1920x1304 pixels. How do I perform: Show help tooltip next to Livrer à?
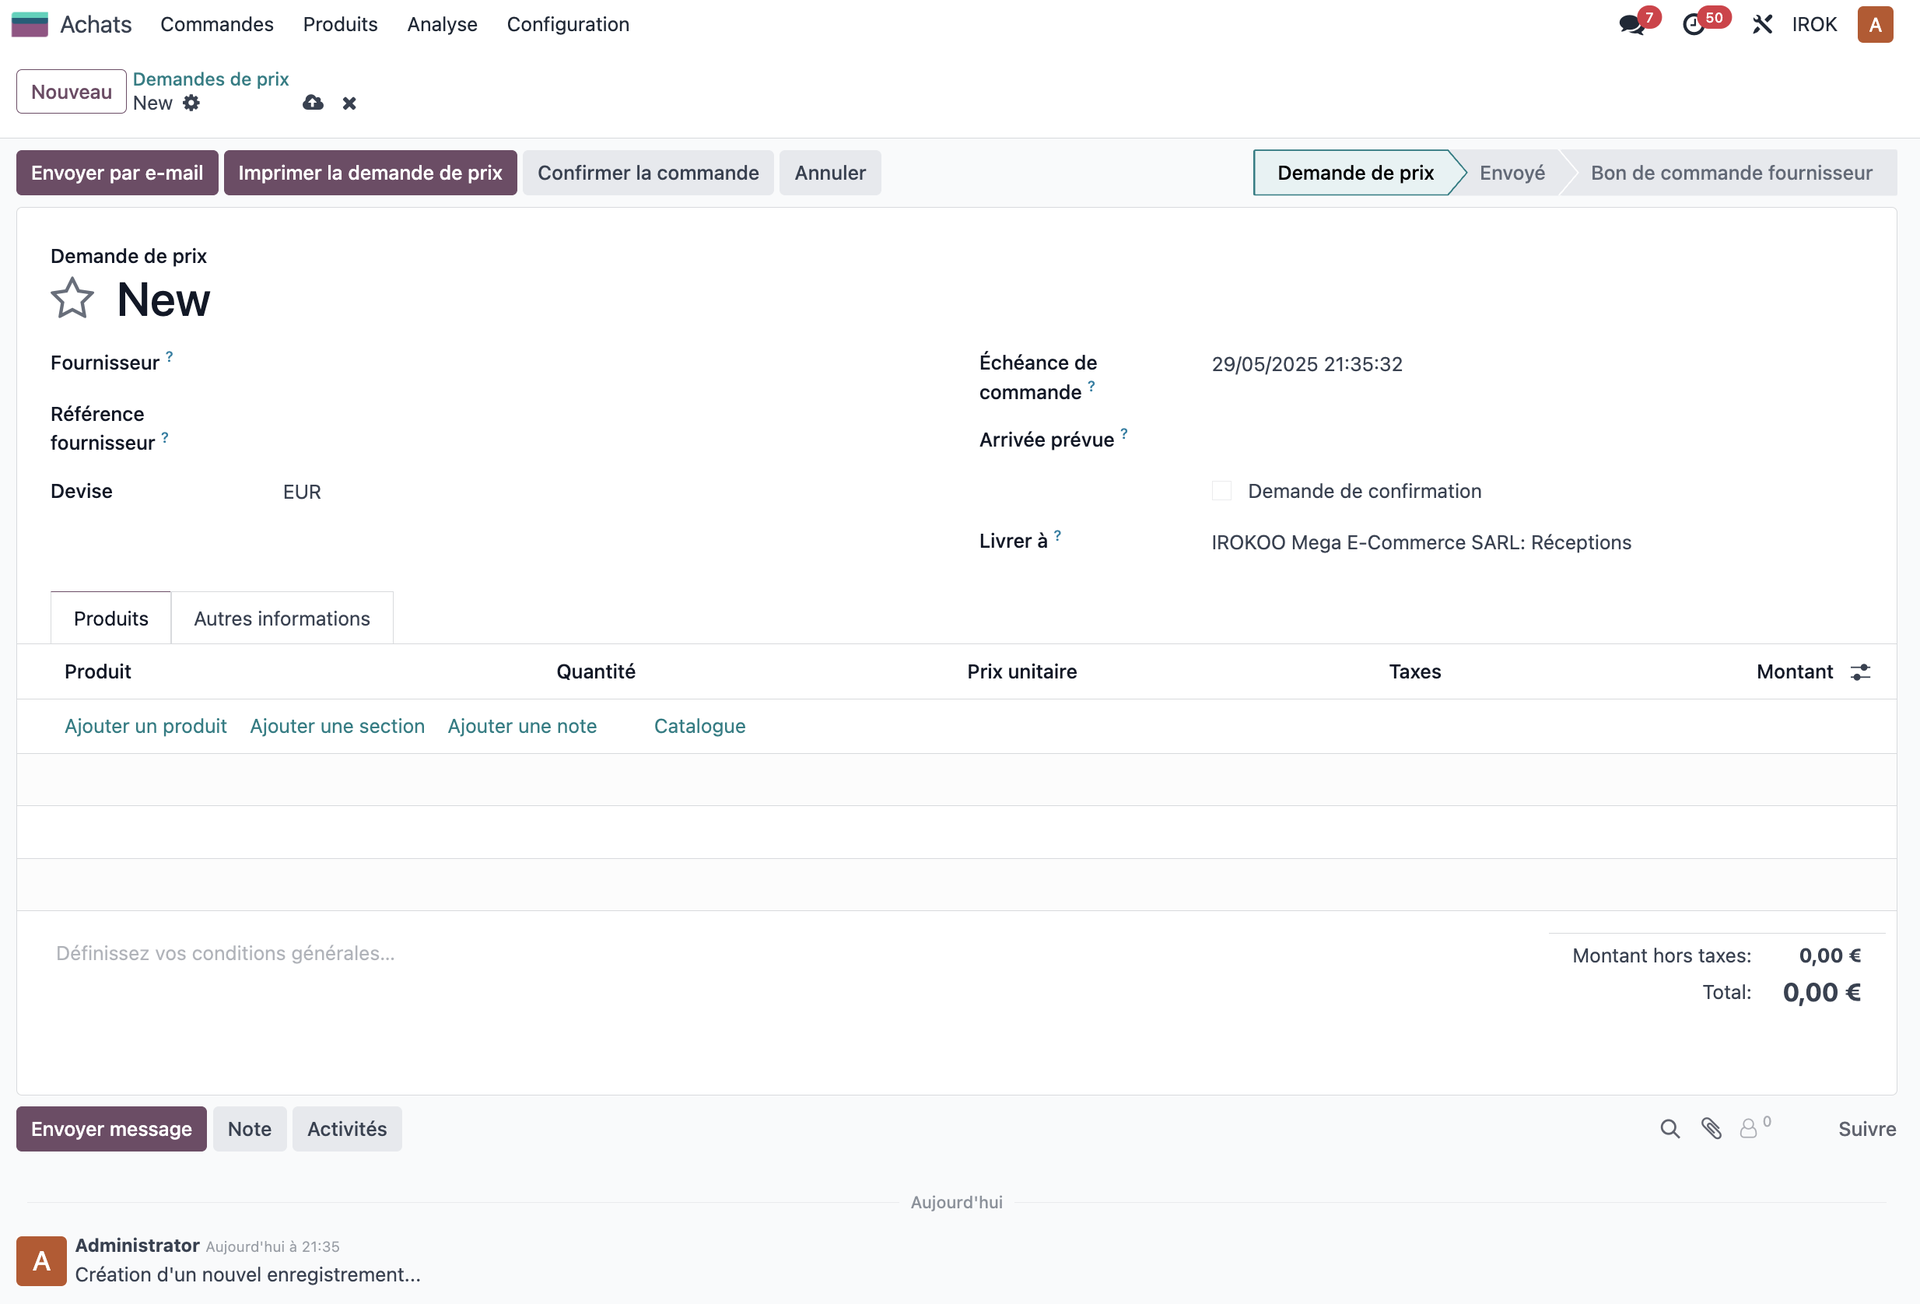click(1057, 535)
